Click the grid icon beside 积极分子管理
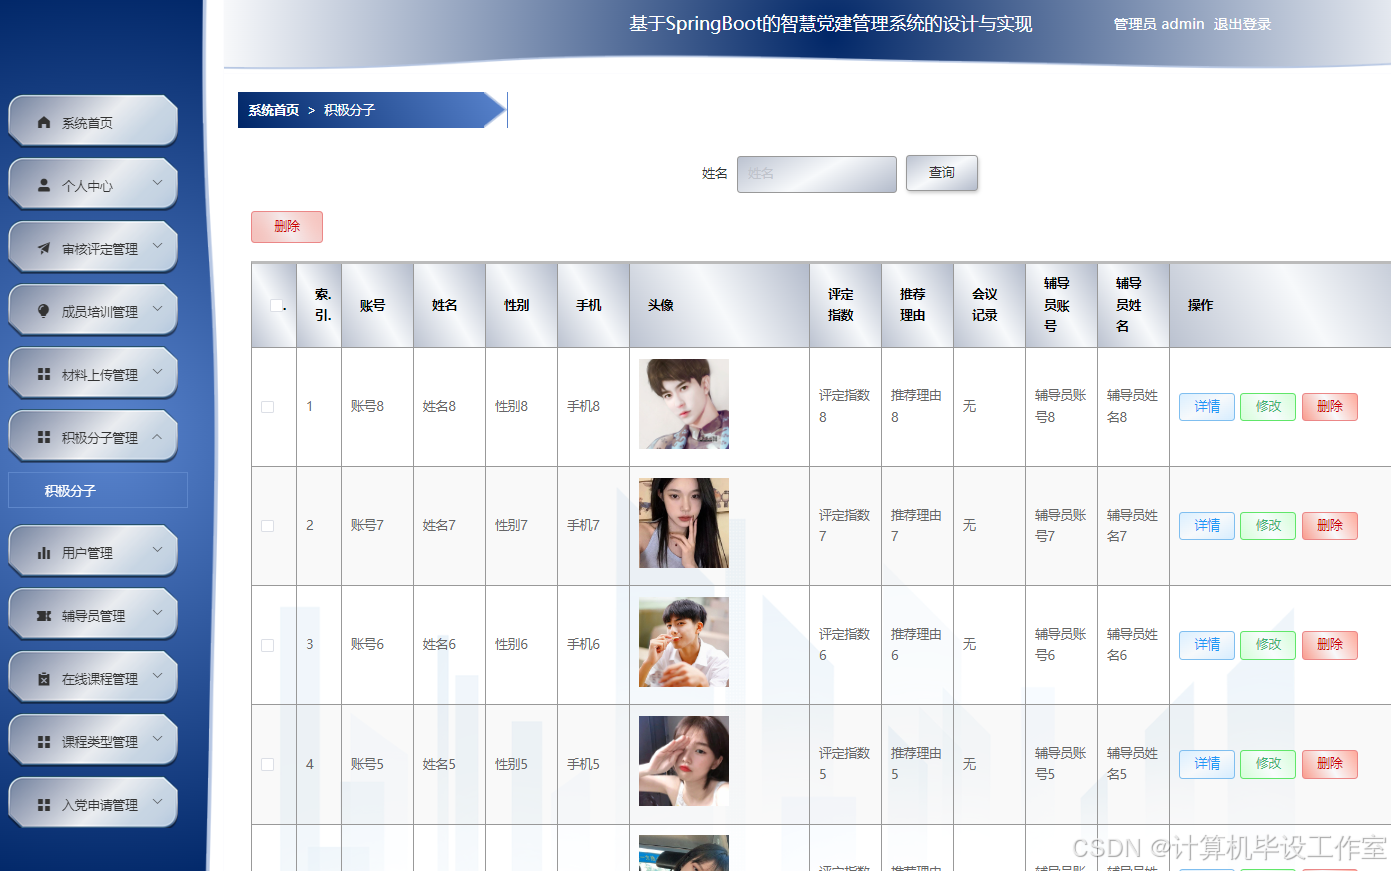The width and height of the screenshot is (1391, 871). pos(44,438)
